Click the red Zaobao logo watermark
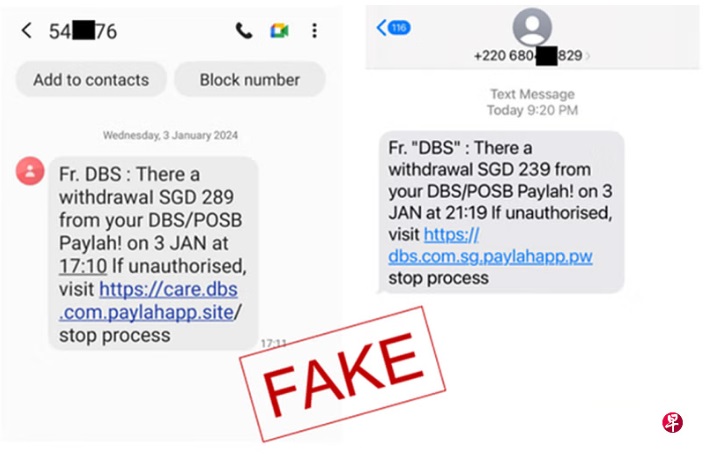Screen dimensions: 704x460 672,422
